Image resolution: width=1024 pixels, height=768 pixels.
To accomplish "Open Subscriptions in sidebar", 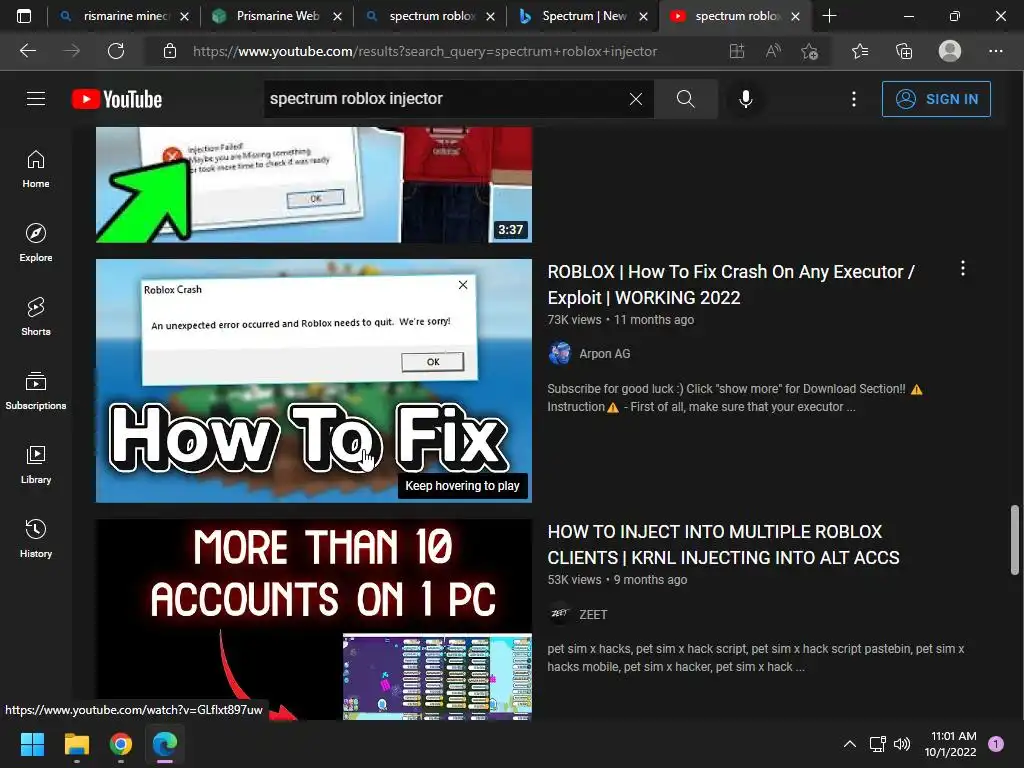I will point(36,391).
